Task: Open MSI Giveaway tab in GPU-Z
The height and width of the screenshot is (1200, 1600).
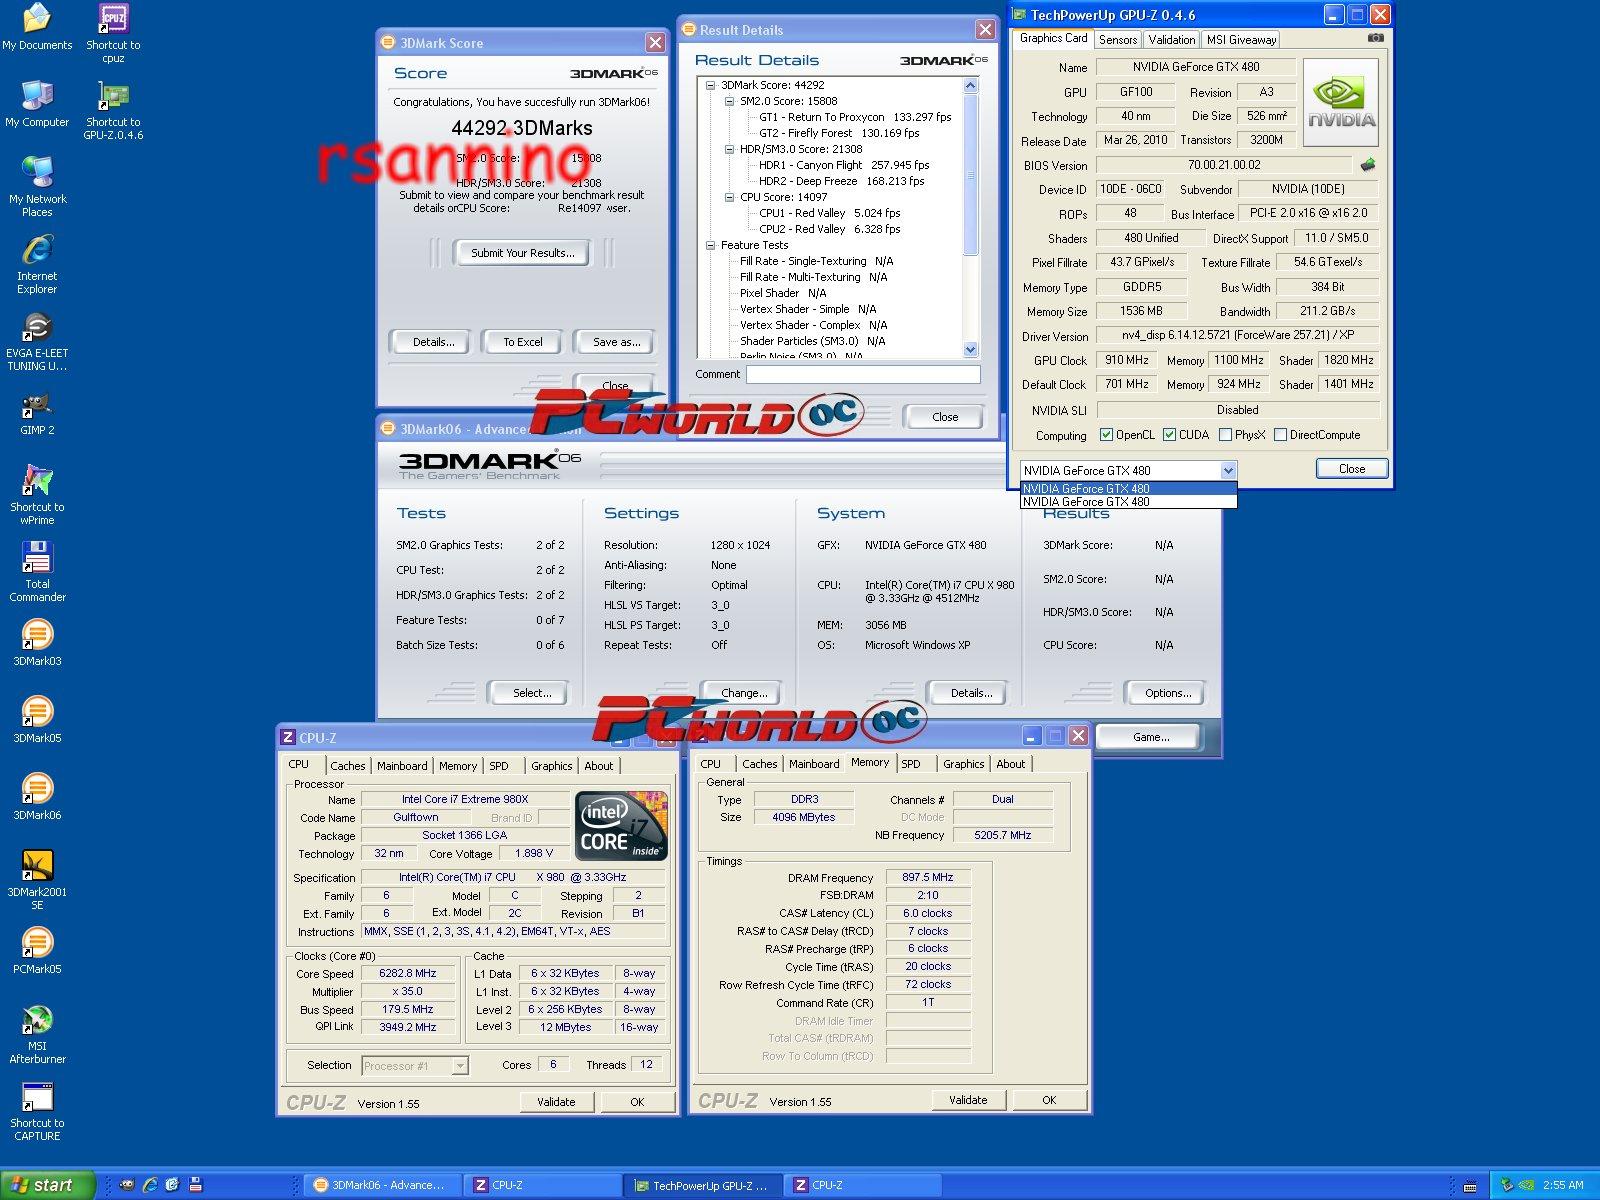Action: (x=1241, y=40)
